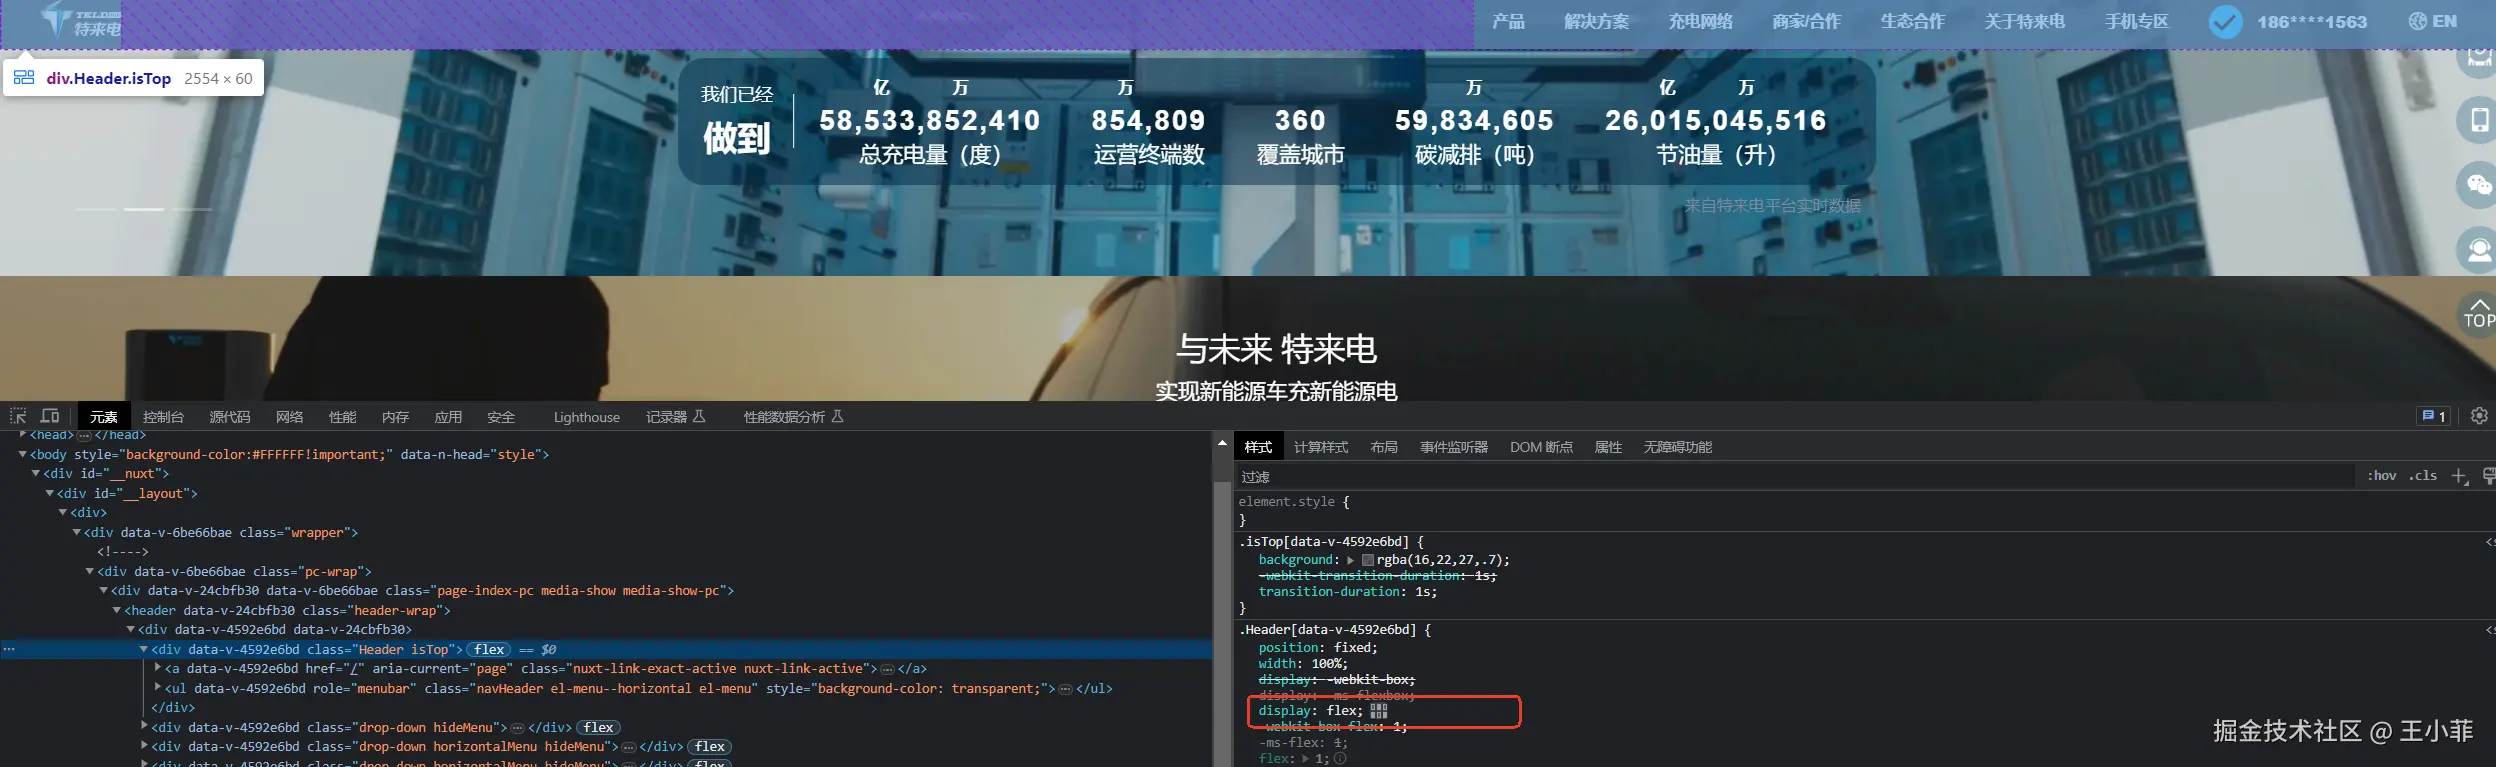Click the Teld logo in the header
The image size is (2496, 767).
coord(82,22)
